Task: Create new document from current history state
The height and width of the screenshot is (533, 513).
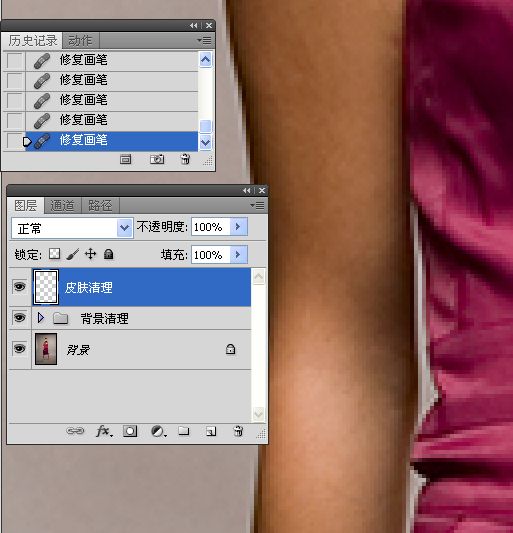Action: 125,159
